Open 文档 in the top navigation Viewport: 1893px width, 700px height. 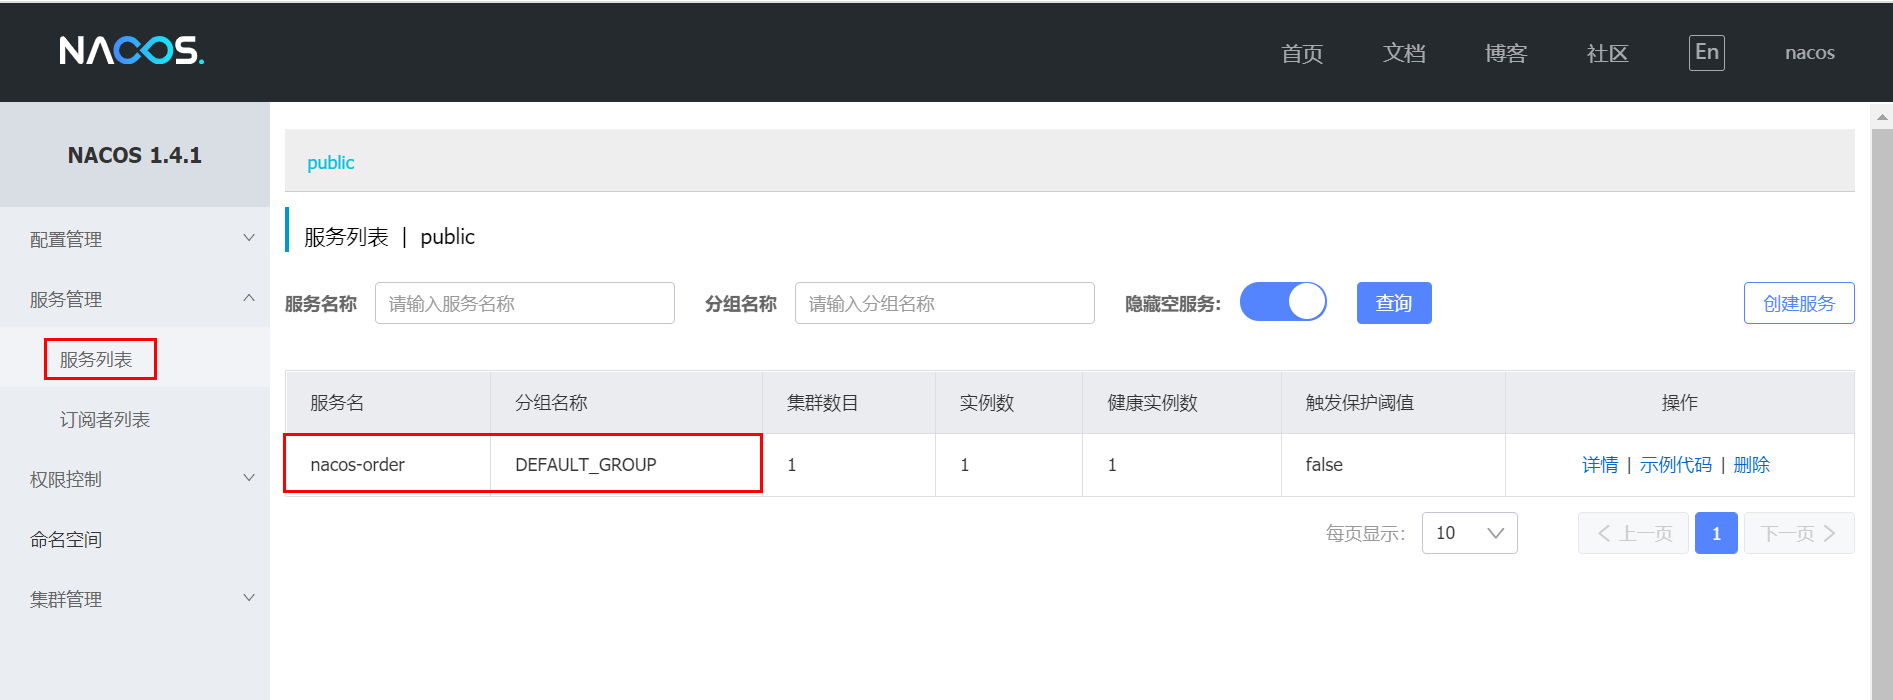click(x=1404, y=53)
